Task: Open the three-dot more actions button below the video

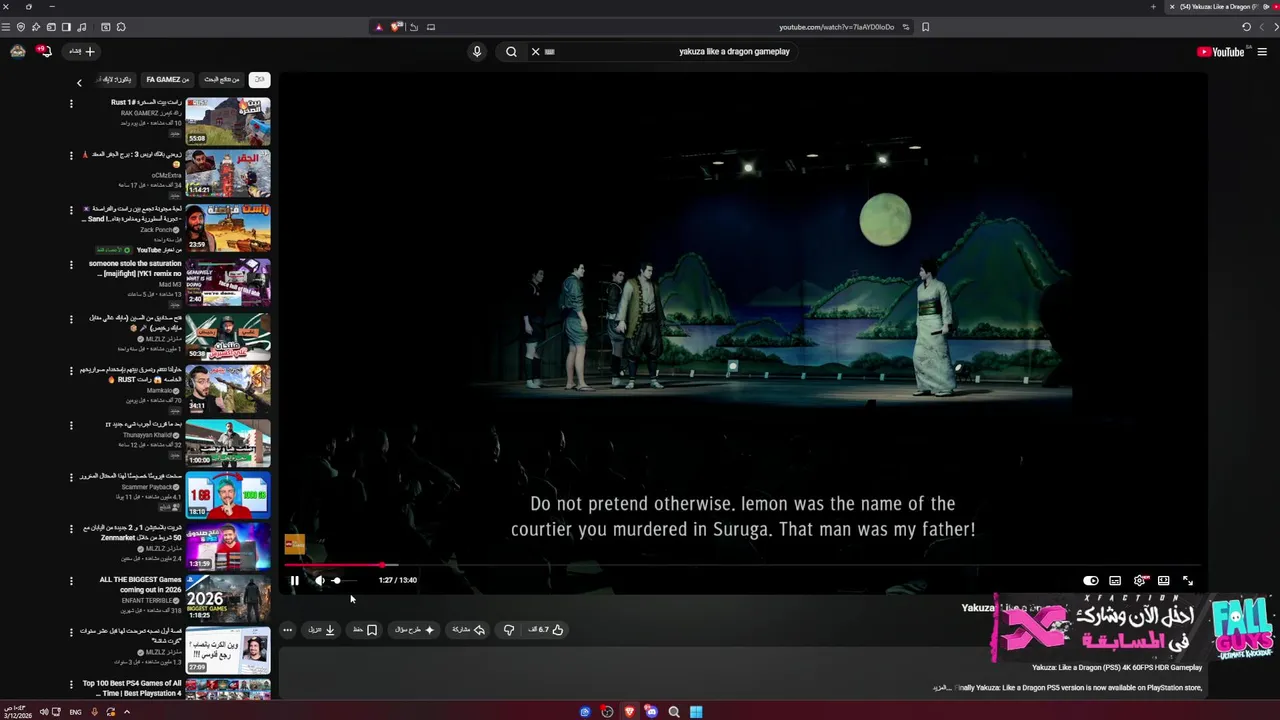Action: click(287, 630)
